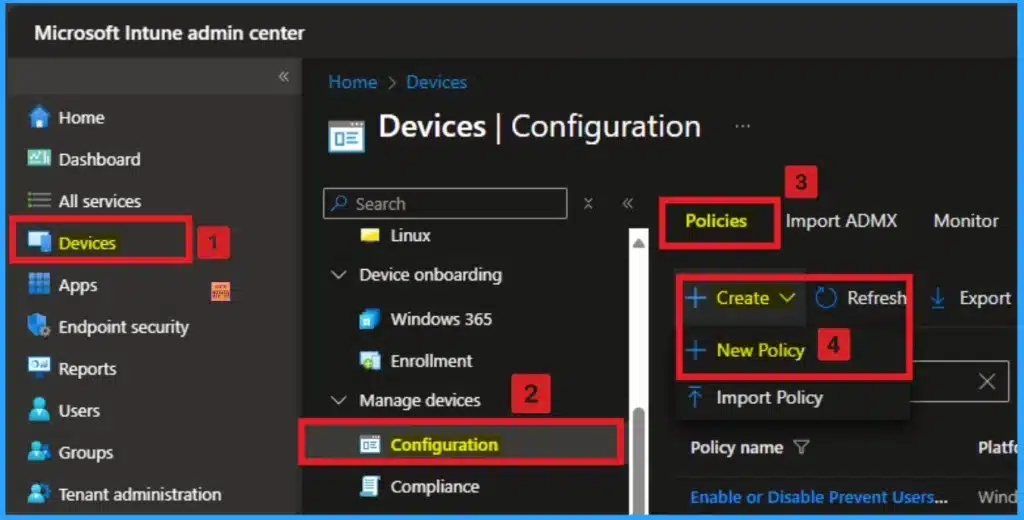
Task: Click the Policy name column header
Action: point(736,447)
